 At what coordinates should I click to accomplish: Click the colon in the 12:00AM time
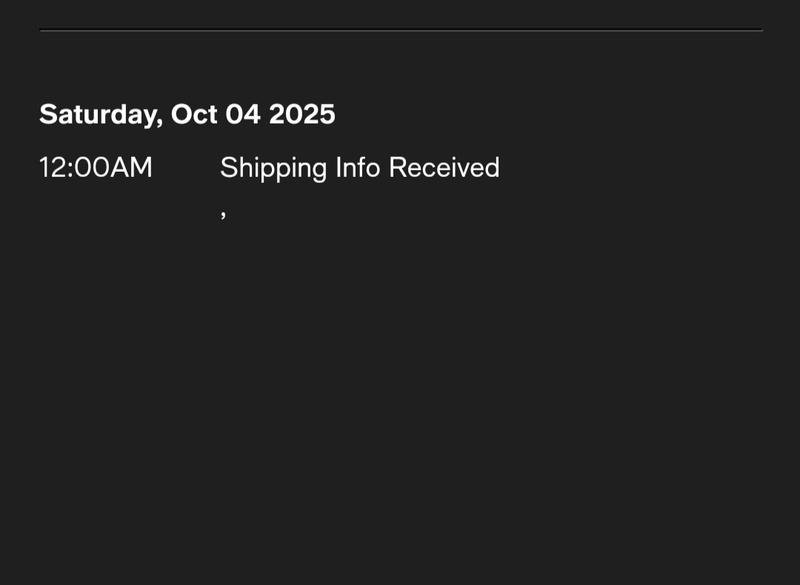tap(70, 168)
